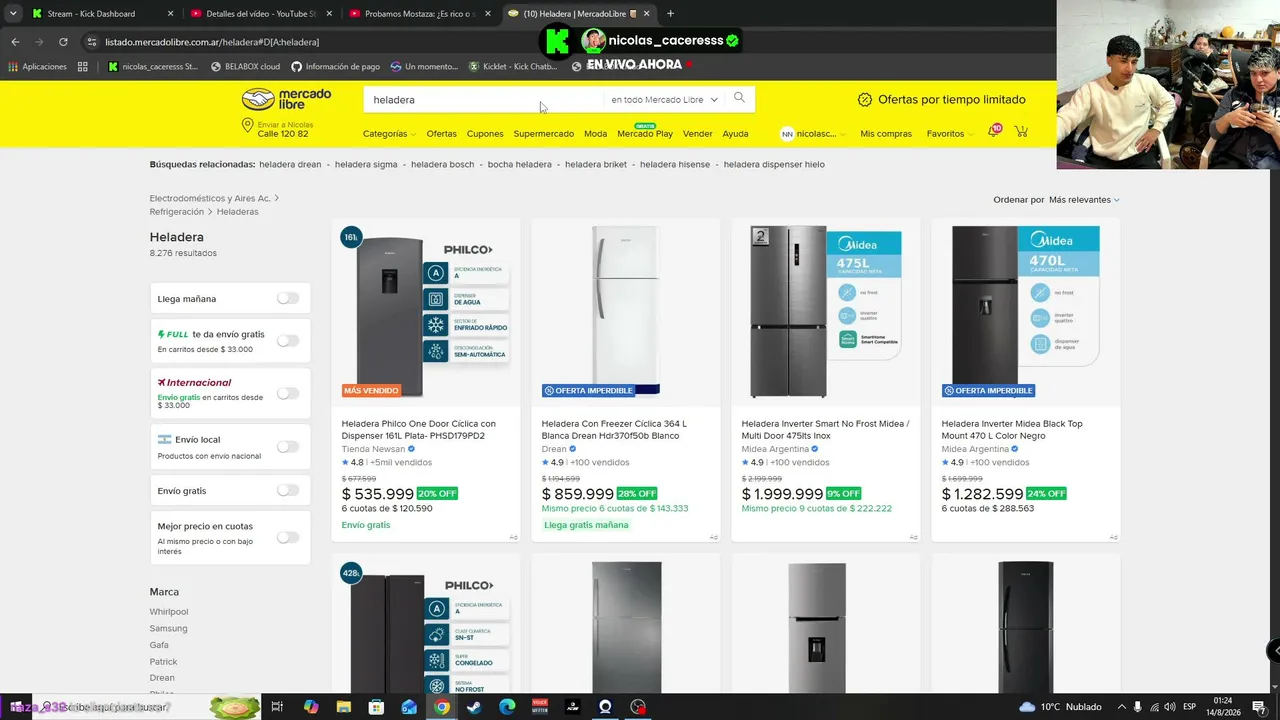Filter by Samsung brand
The width and height of the screenshot is (1280, 720).
point(168,629)
